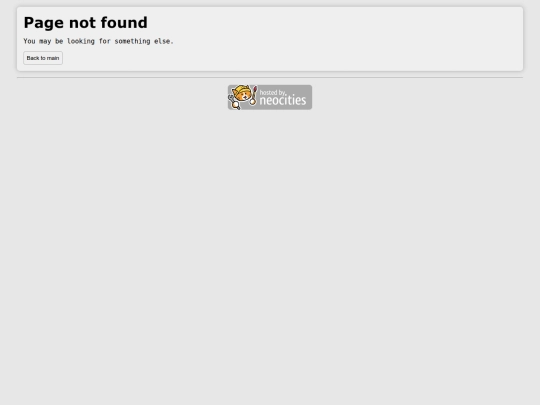Click the 'You may be looking' message
540x405 pixels.
click(x=98, y=41)
